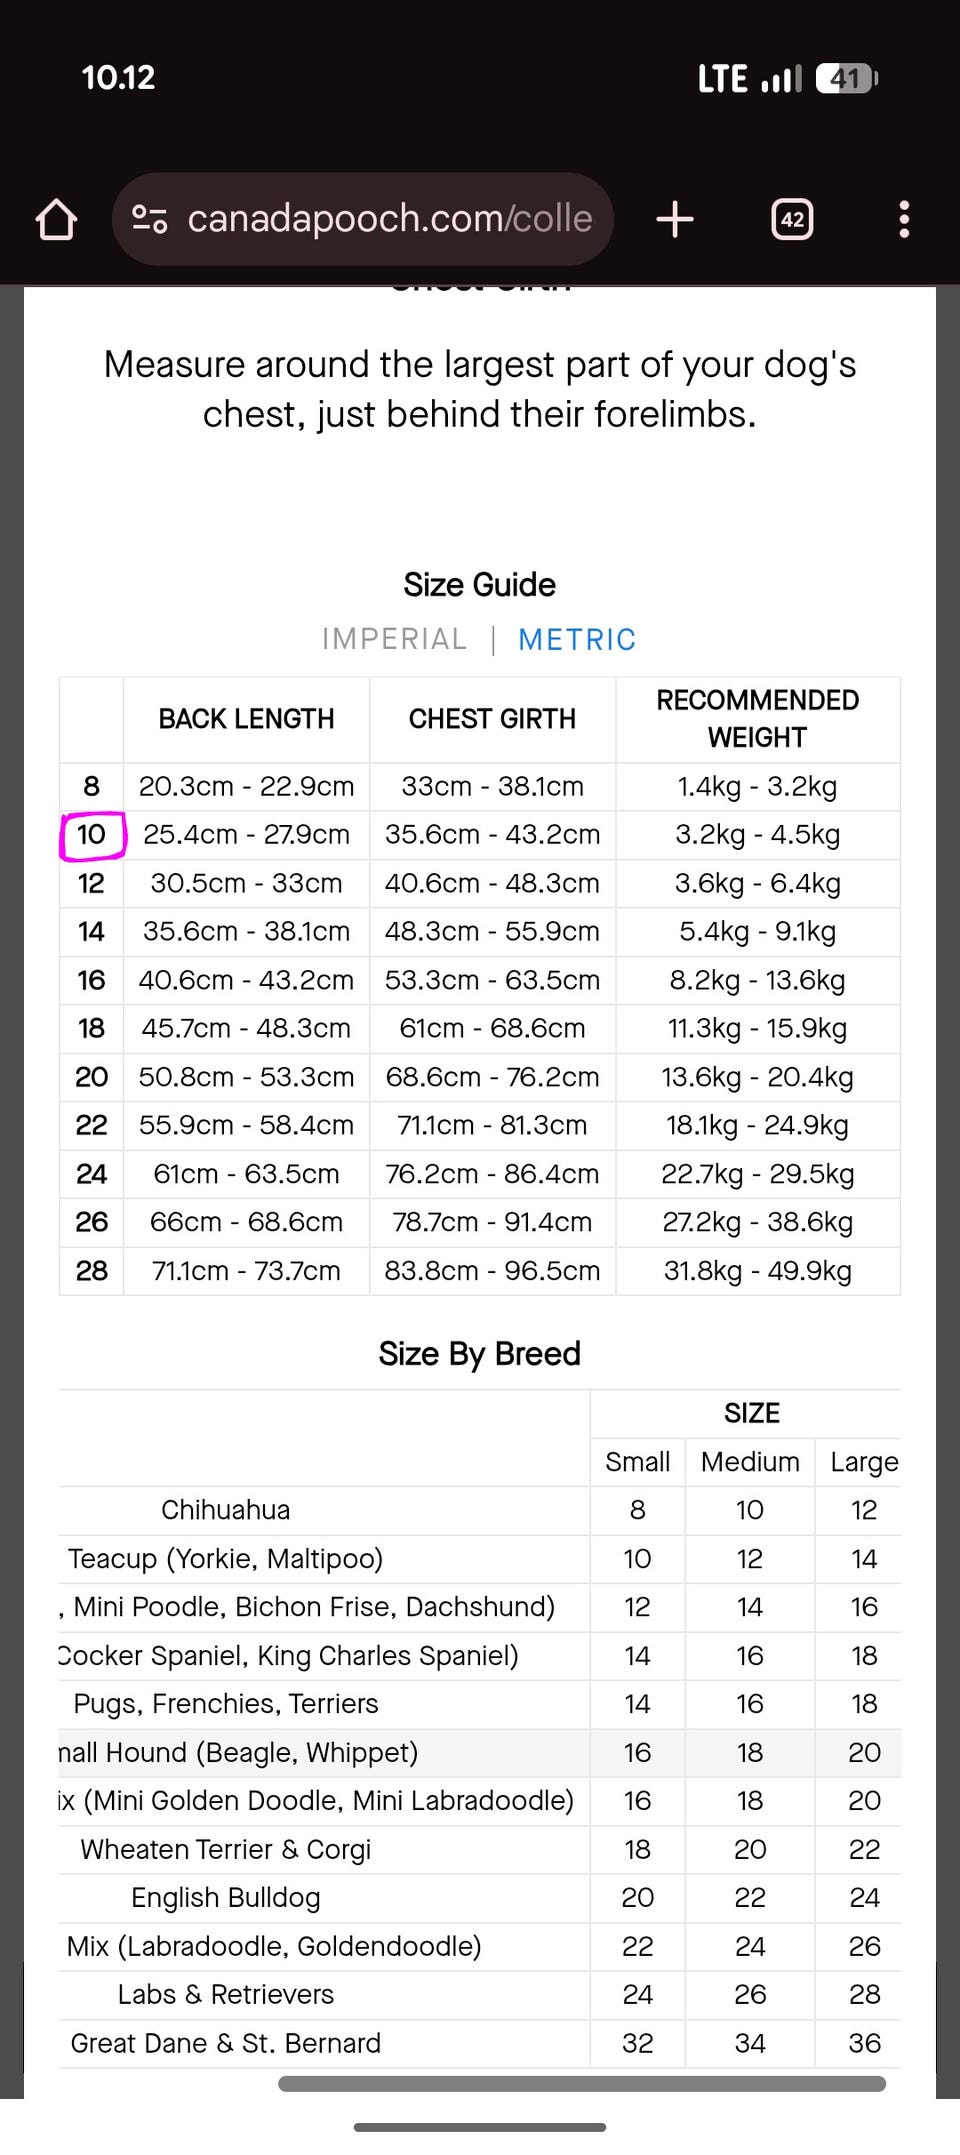Click the size 28 row label
Screen dimensions: 960x2155
91,1271
